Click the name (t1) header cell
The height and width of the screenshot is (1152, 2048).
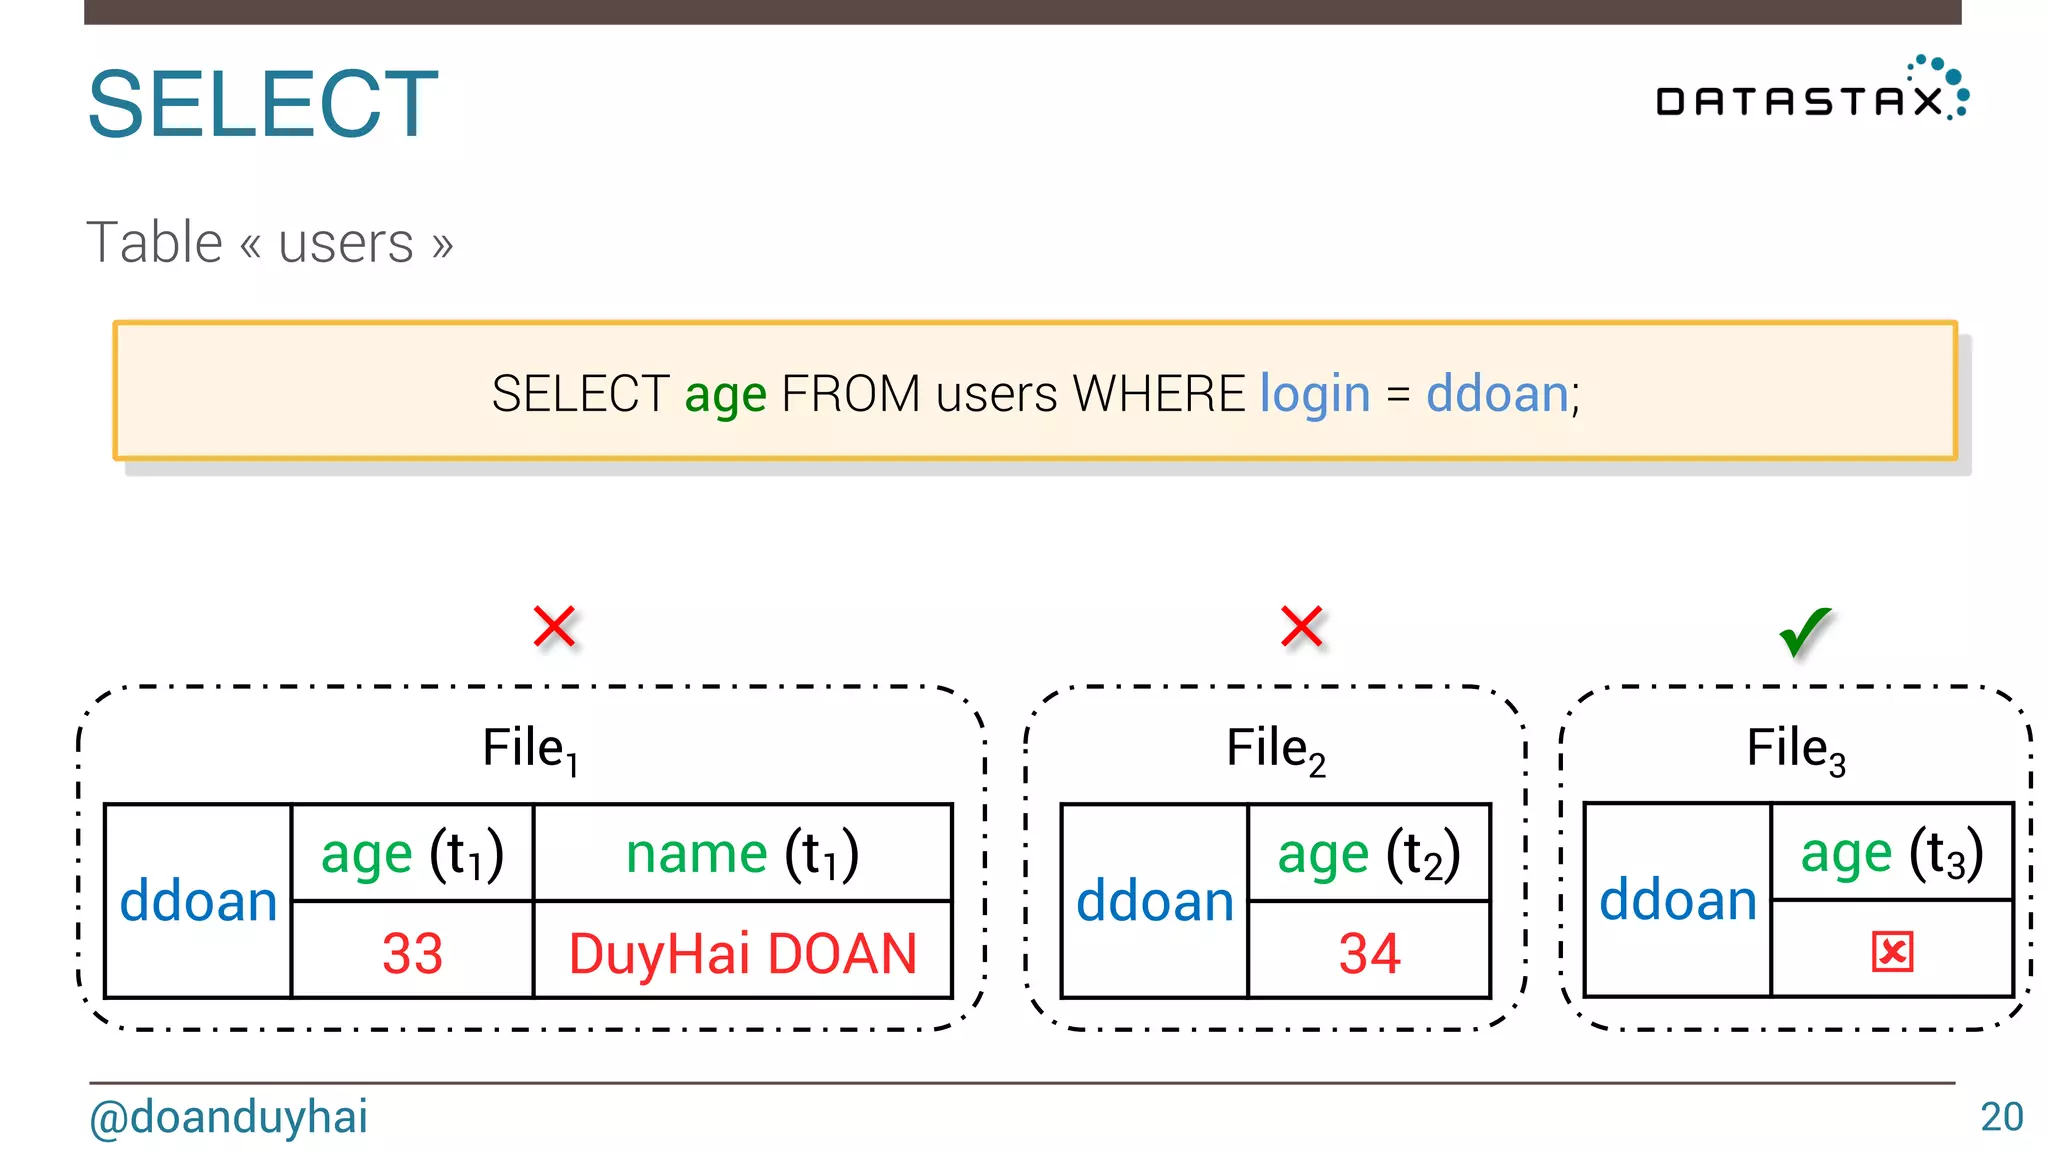point(743,853)
